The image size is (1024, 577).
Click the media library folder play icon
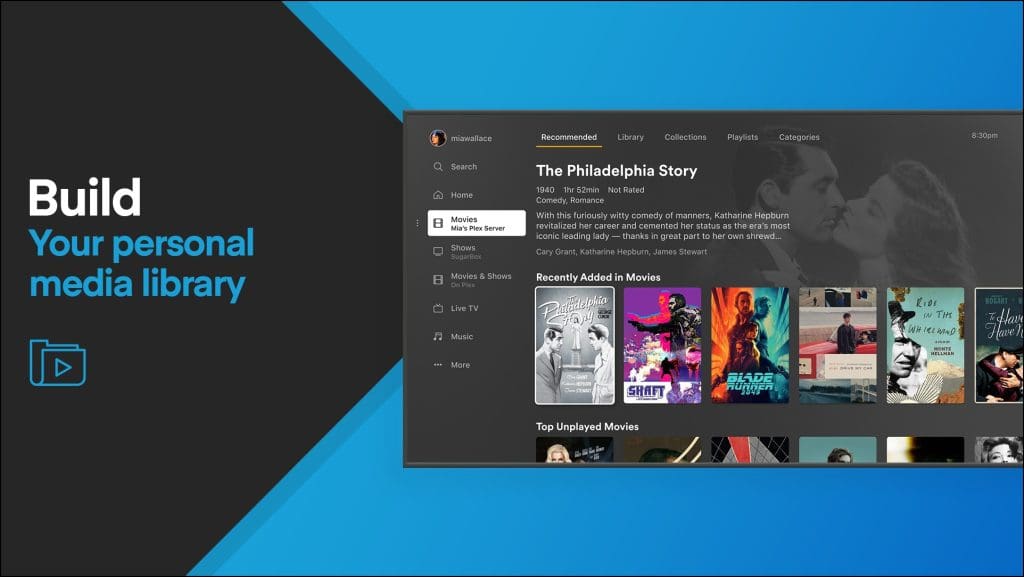pyautogui.click(x=57, y=362)
